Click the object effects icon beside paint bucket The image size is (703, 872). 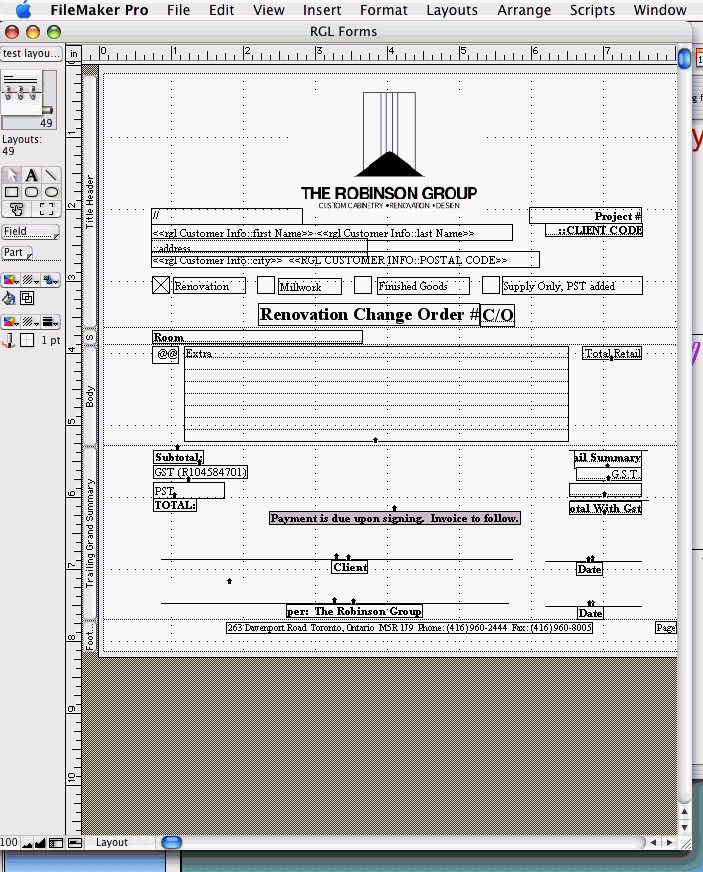pos(27,298)
